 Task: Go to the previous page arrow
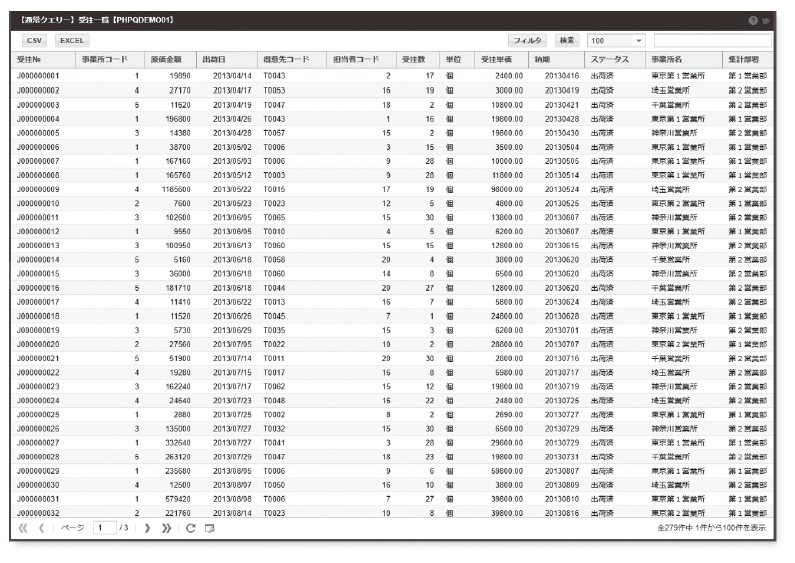42,529
